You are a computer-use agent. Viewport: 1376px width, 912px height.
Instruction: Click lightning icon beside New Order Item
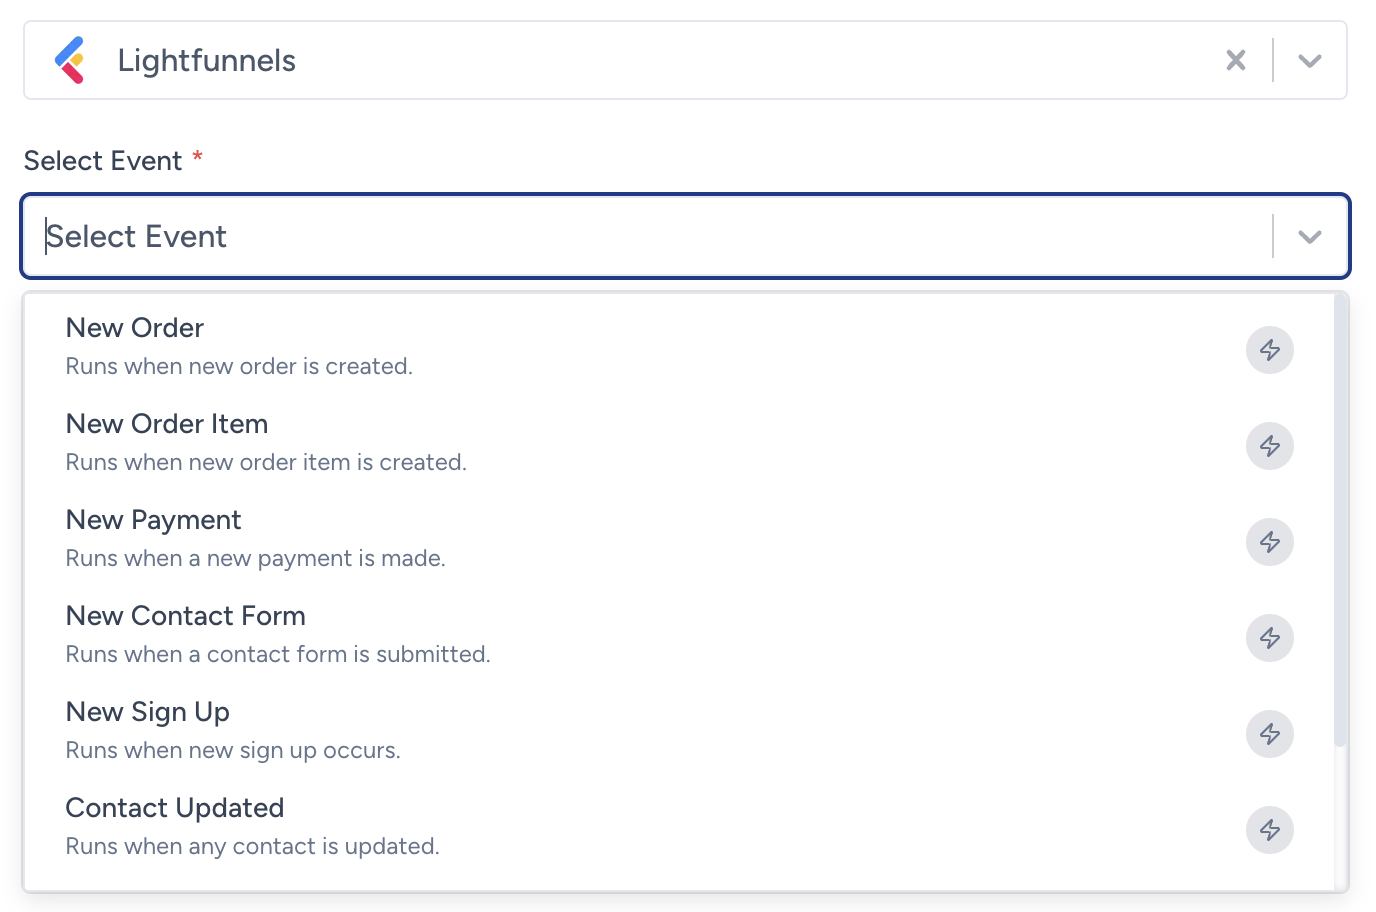click(x=1270, y=446)
